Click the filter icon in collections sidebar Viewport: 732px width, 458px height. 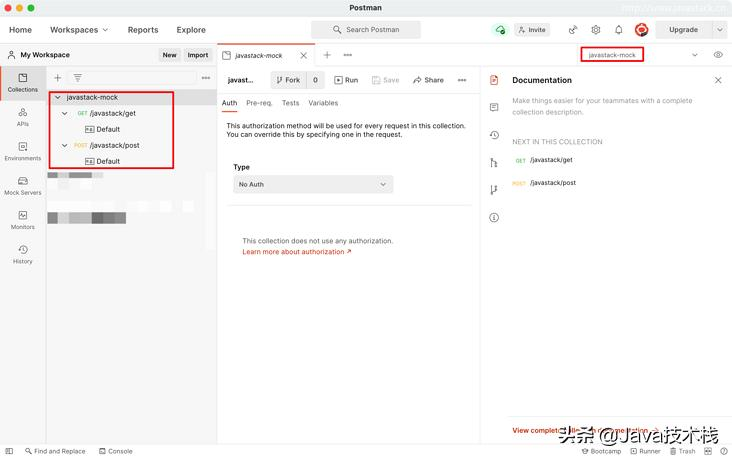(77, 78)
